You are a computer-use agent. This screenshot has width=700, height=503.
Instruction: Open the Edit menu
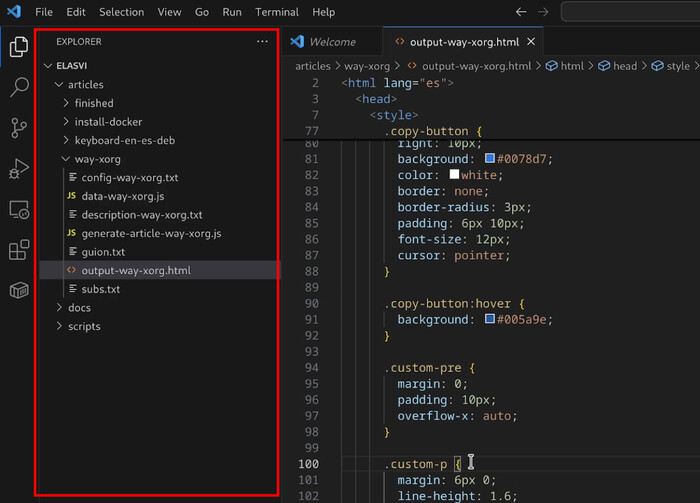coord(76,12)
